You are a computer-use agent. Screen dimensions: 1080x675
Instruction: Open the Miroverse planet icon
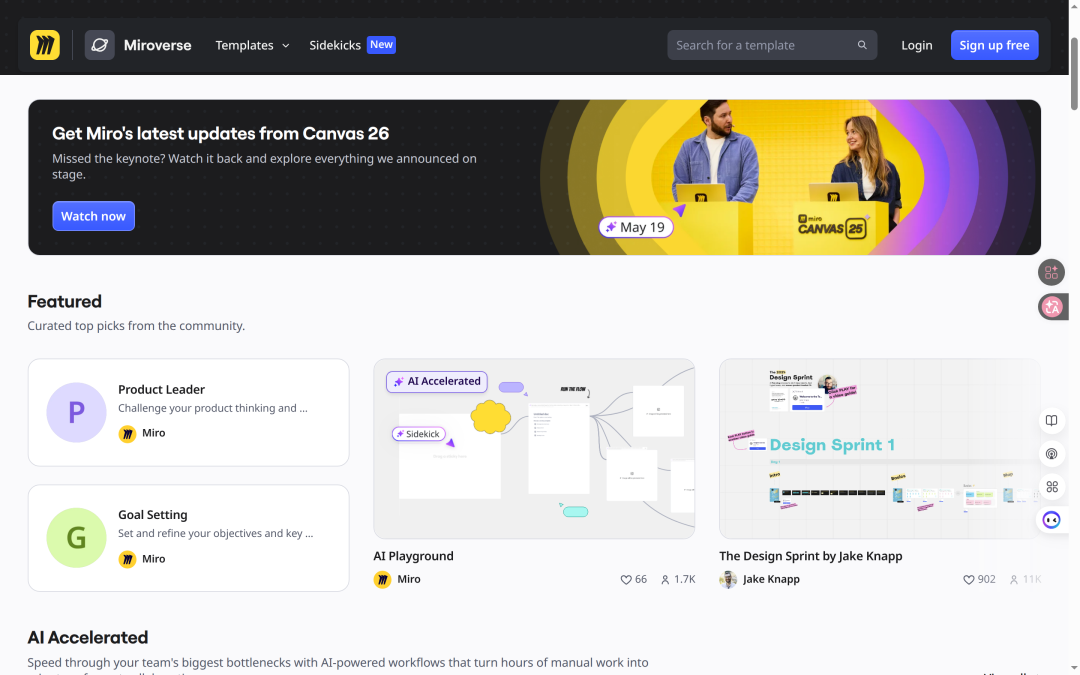tap(100, 45)
